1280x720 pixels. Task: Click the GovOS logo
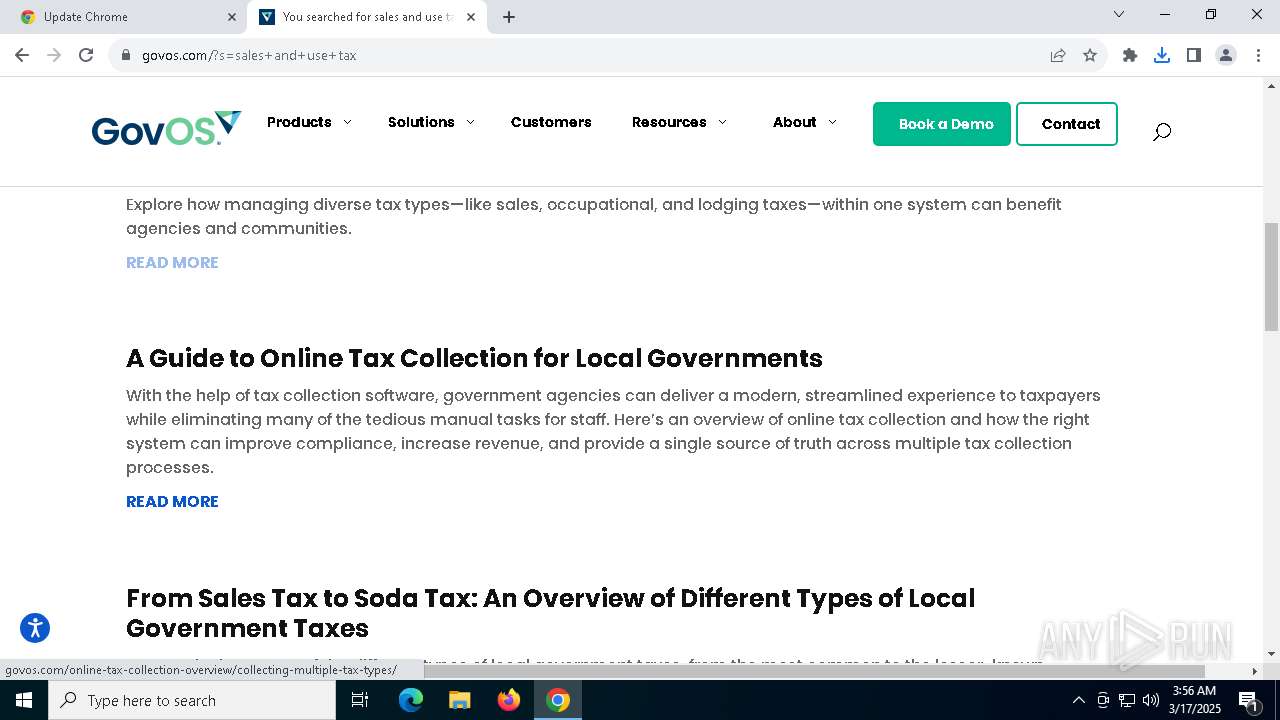[x=166, y=128]
